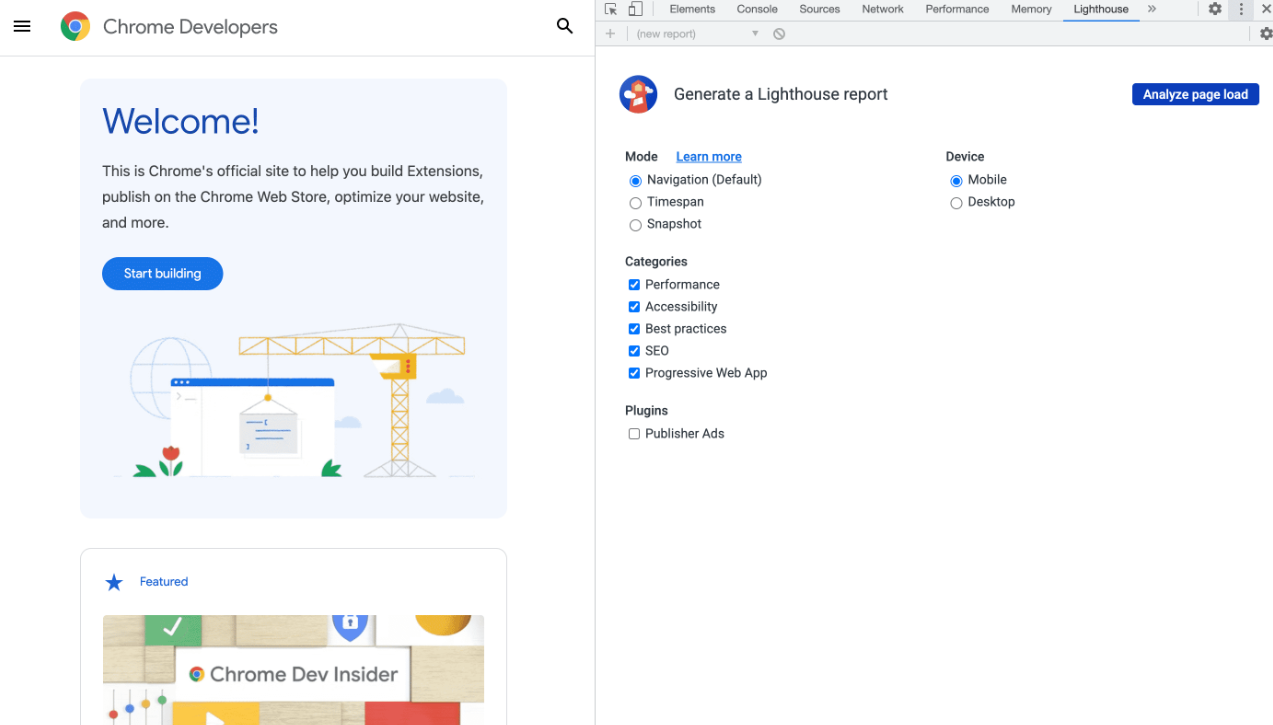Switch to the Network tab
Image resolution: width=1273 pixels, height=725 pixels.
tap(882, 9)
